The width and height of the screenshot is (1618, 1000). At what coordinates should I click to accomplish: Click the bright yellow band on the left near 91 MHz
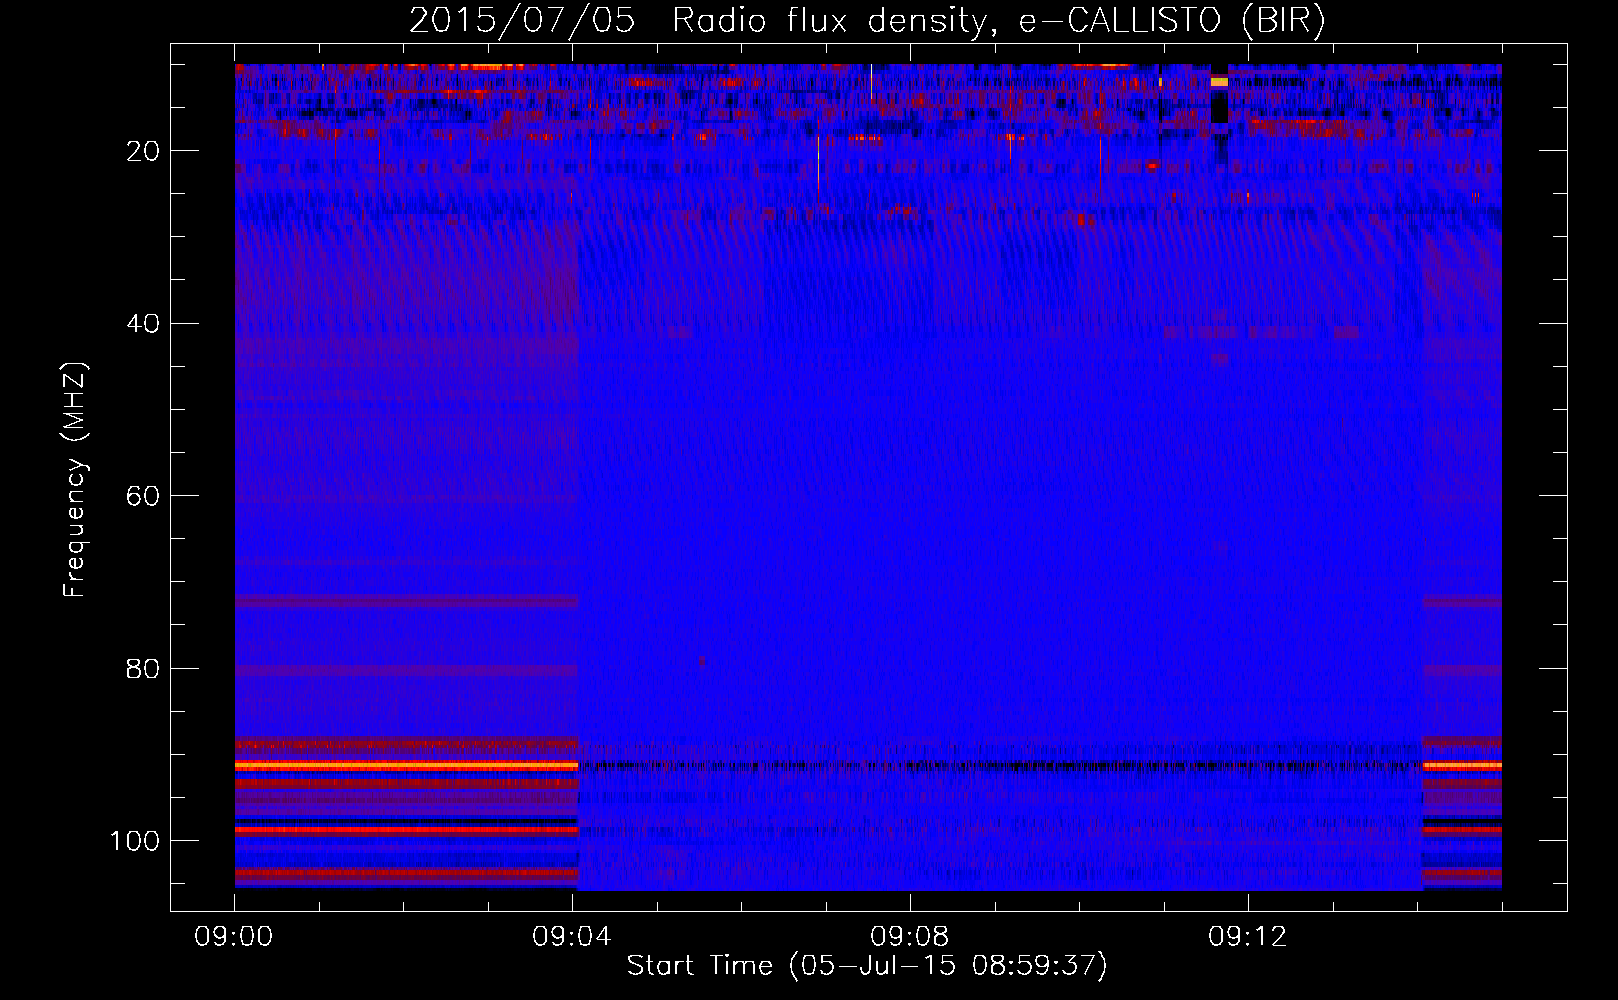[x=405, y=765]
